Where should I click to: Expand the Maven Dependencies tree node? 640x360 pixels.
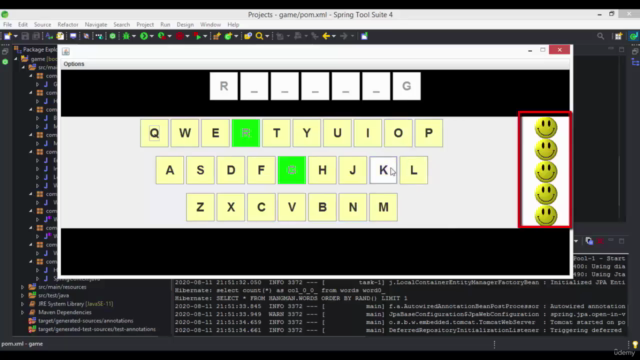[x=22, y=312]
